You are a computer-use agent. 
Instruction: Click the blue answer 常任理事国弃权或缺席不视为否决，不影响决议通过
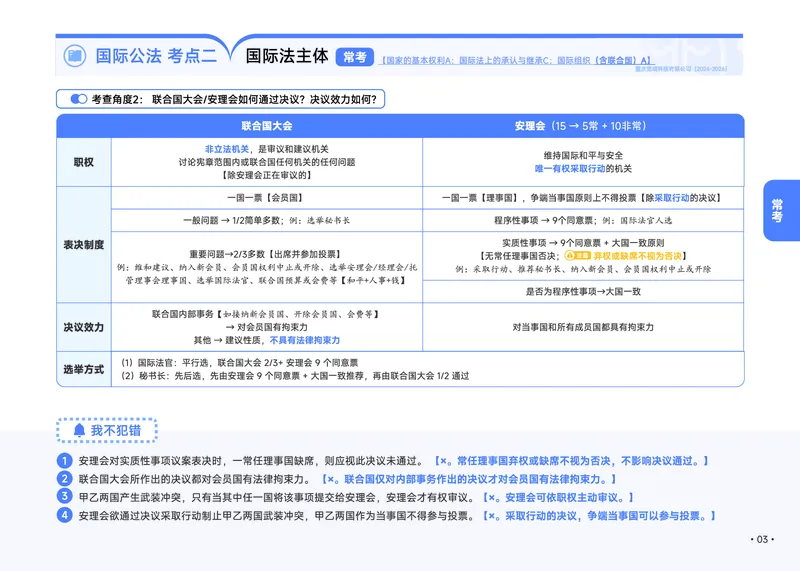pyautogui.click(x=571, y=461)
